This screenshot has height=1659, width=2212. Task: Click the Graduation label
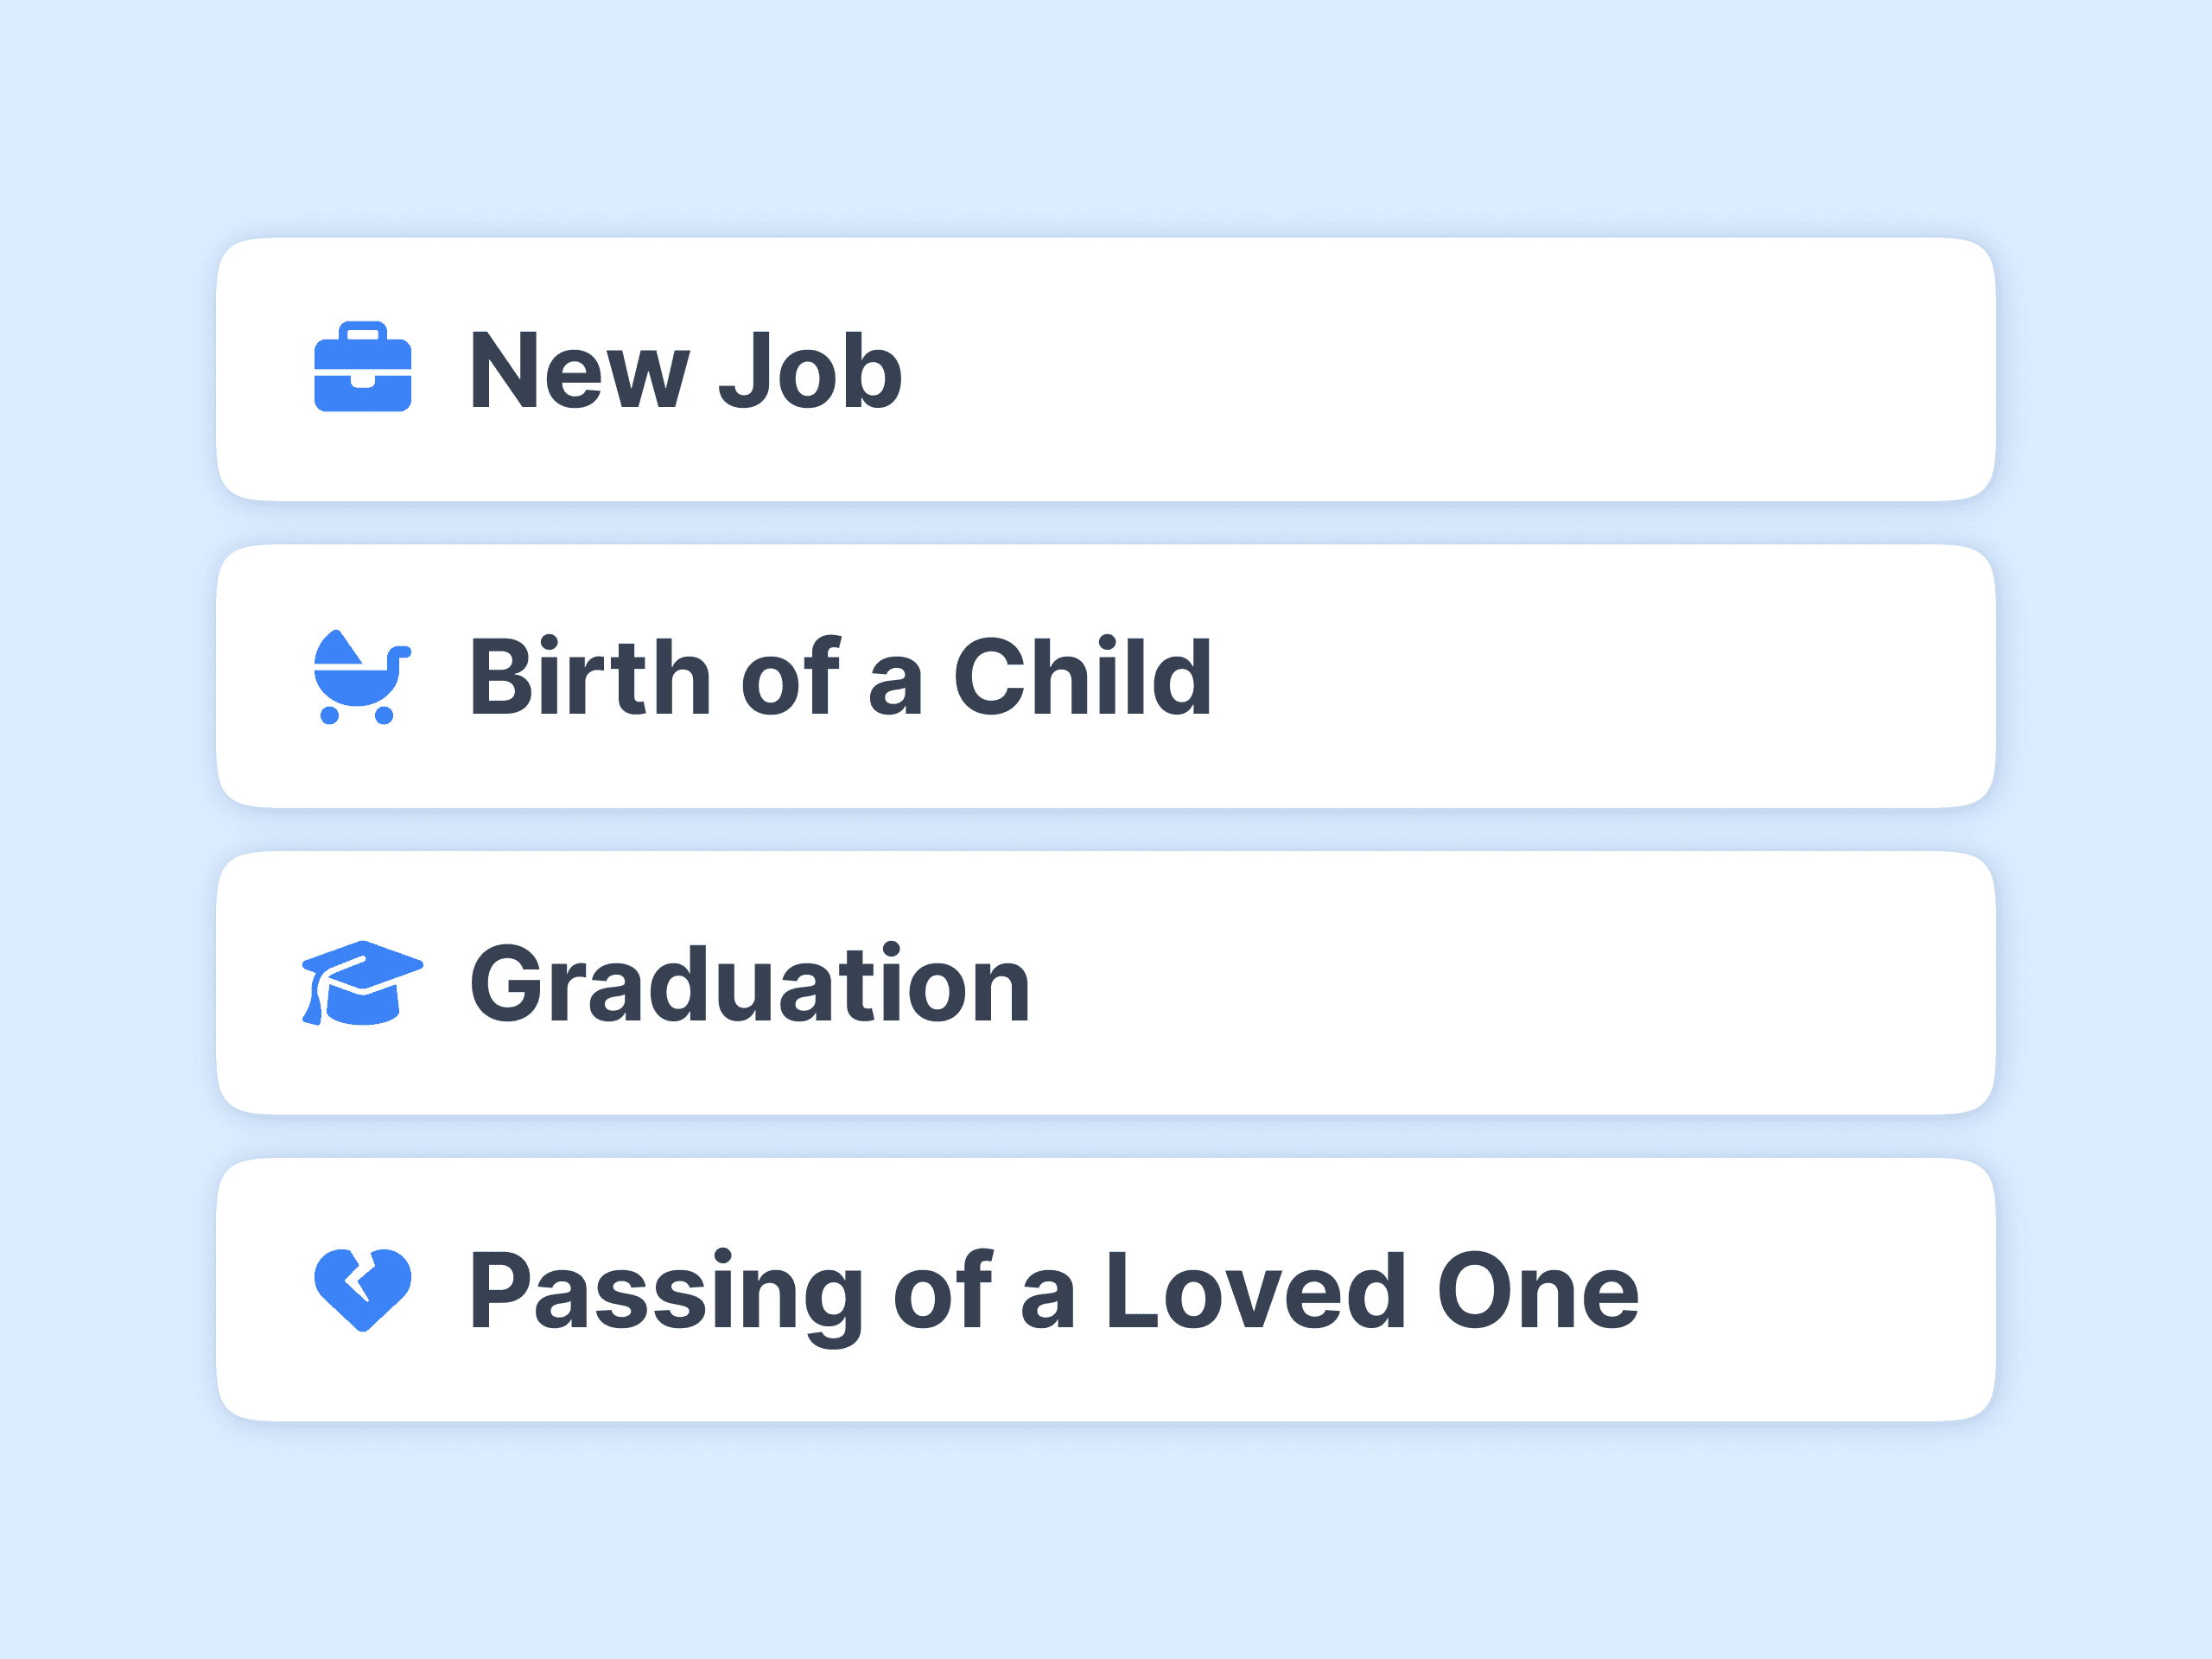pyautogui.click(x=749, y=983)
